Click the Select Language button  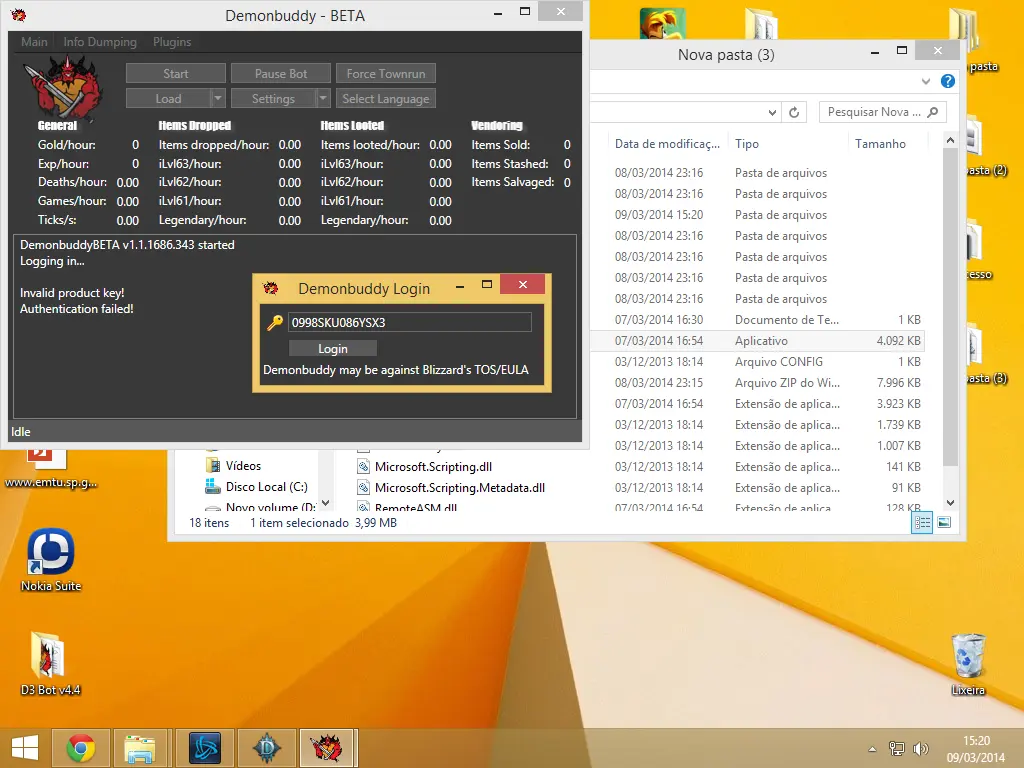tap(386, 99)
